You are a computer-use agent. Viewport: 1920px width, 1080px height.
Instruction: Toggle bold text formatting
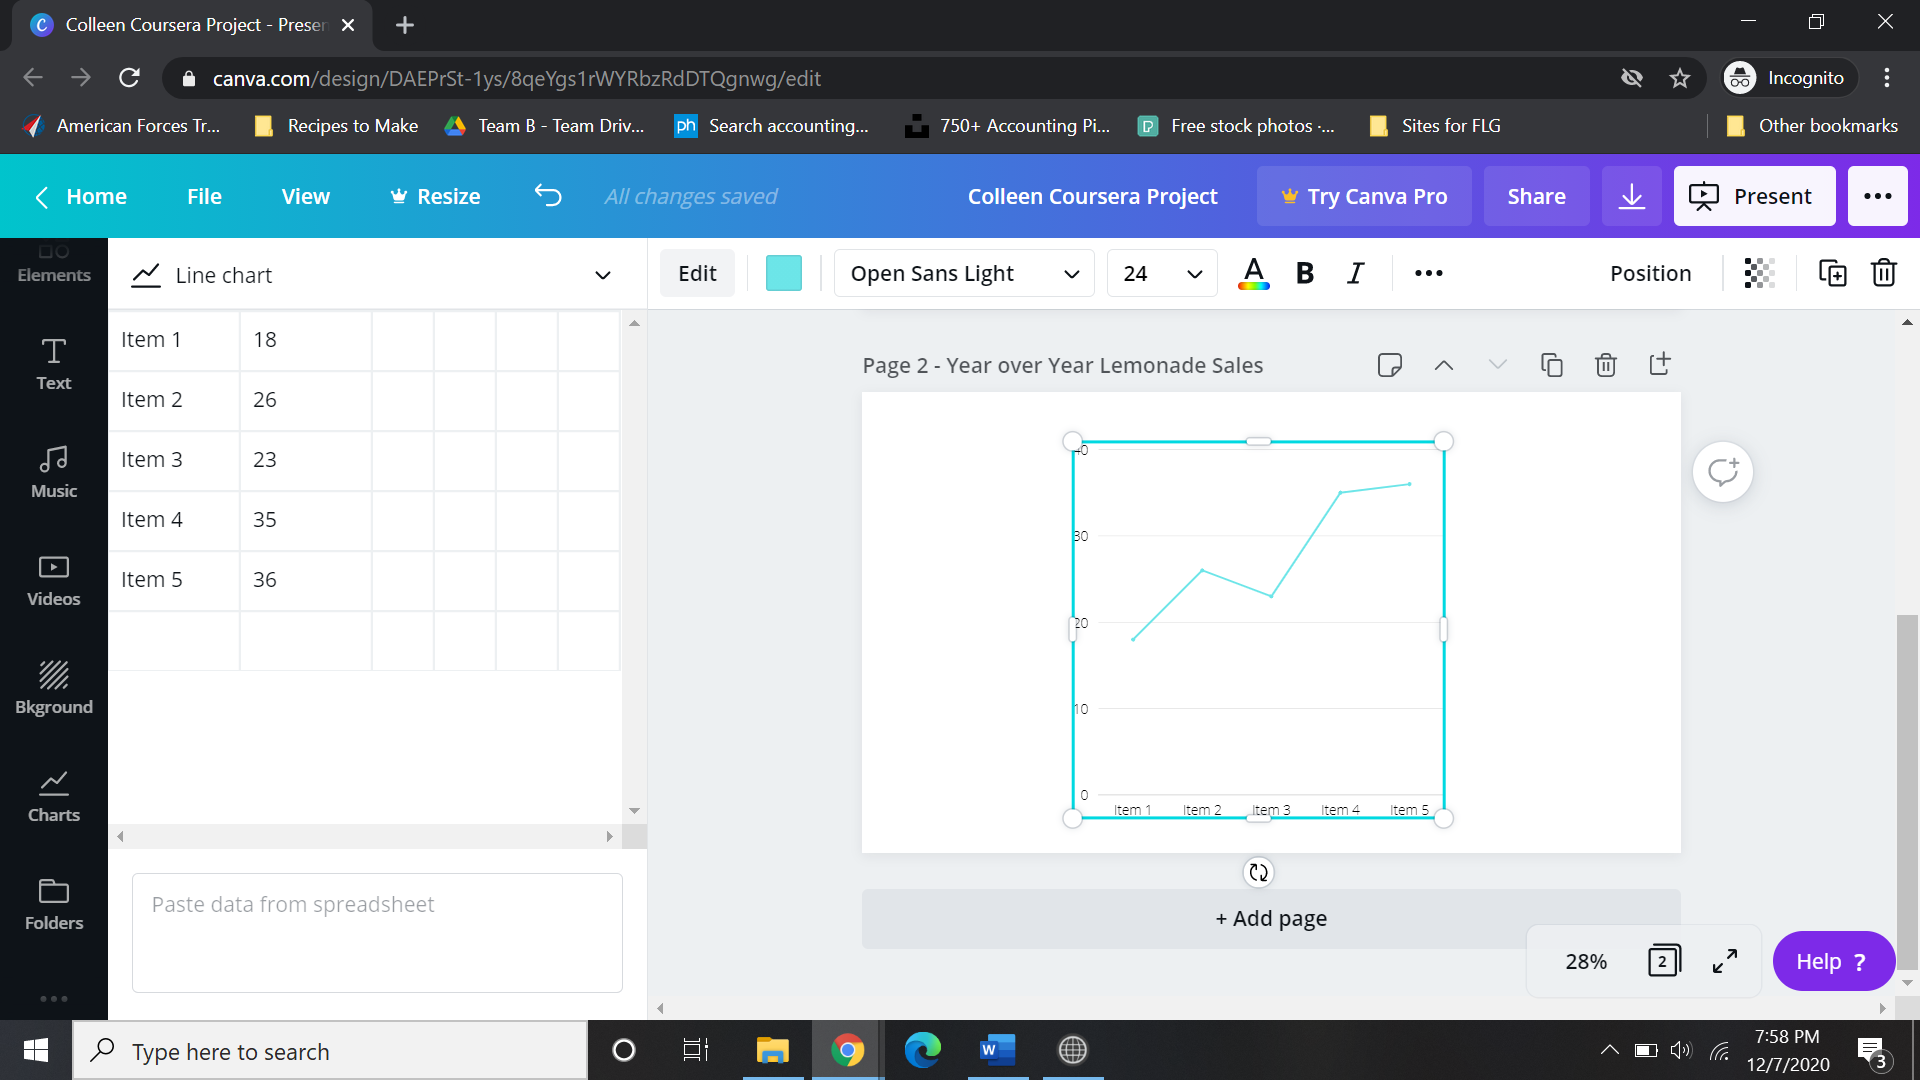tap(1304, 273)
